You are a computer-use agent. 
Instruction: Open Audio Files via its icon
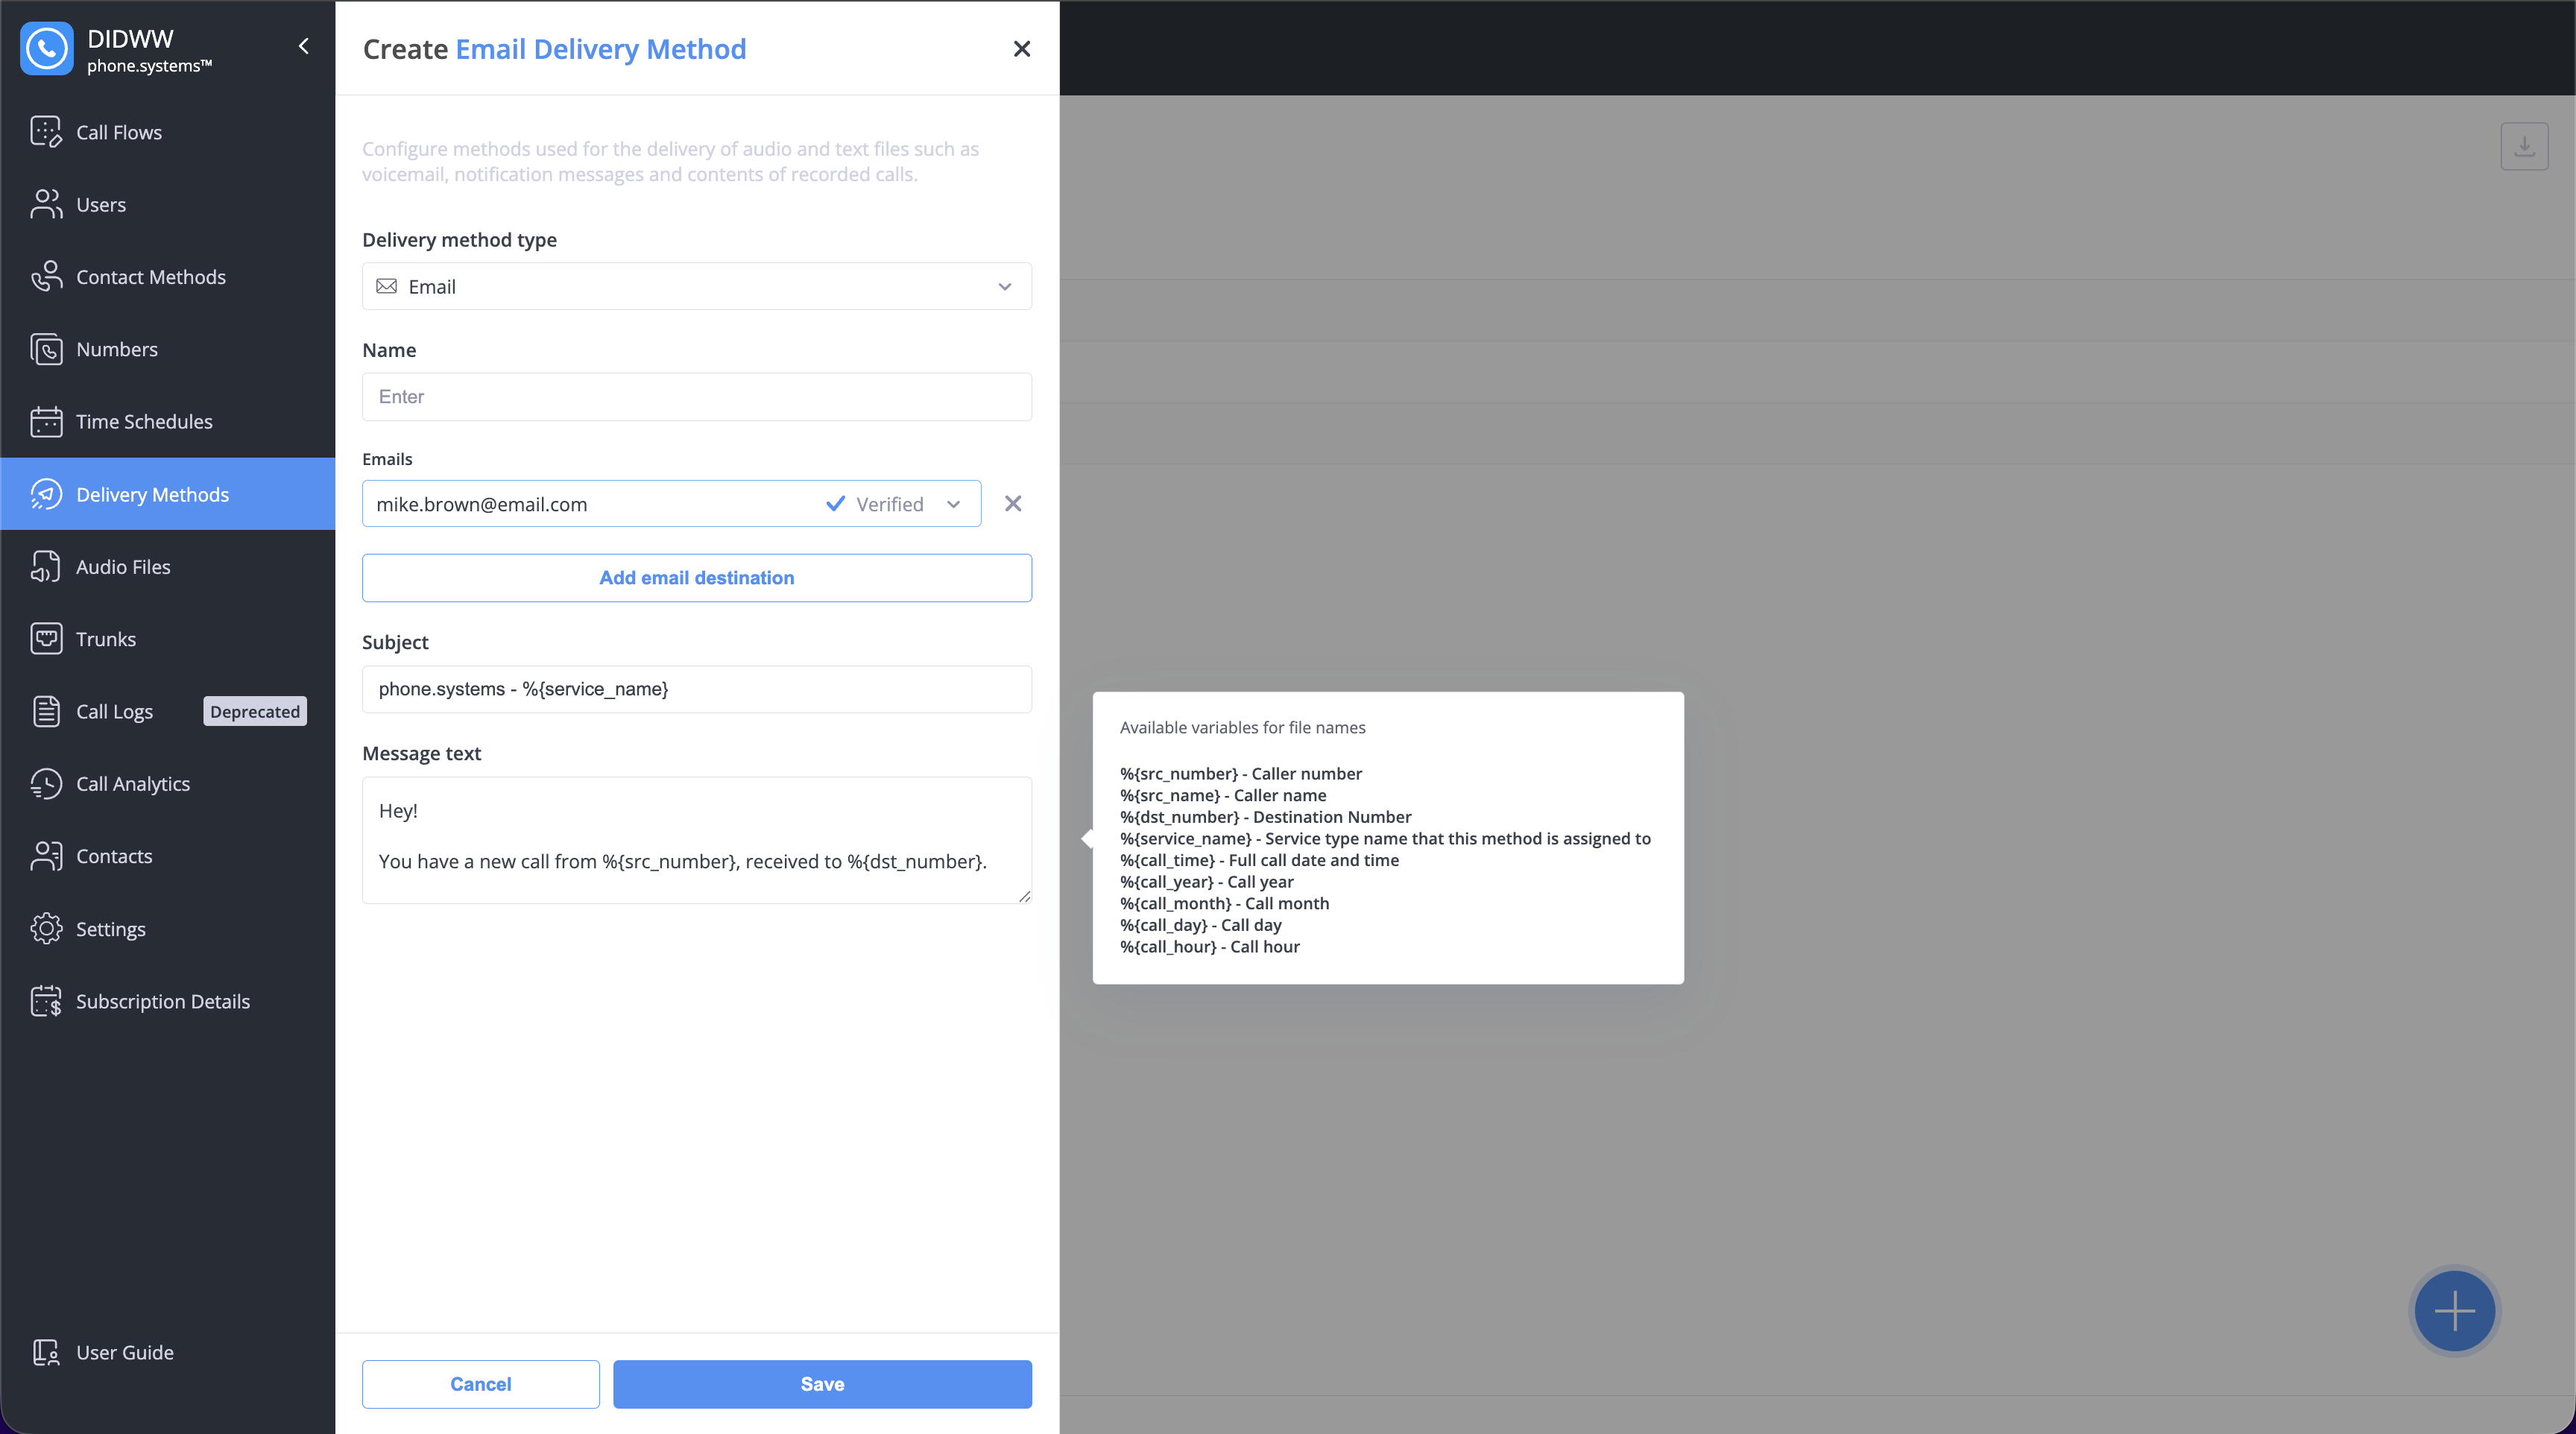(x=46, y=567)
